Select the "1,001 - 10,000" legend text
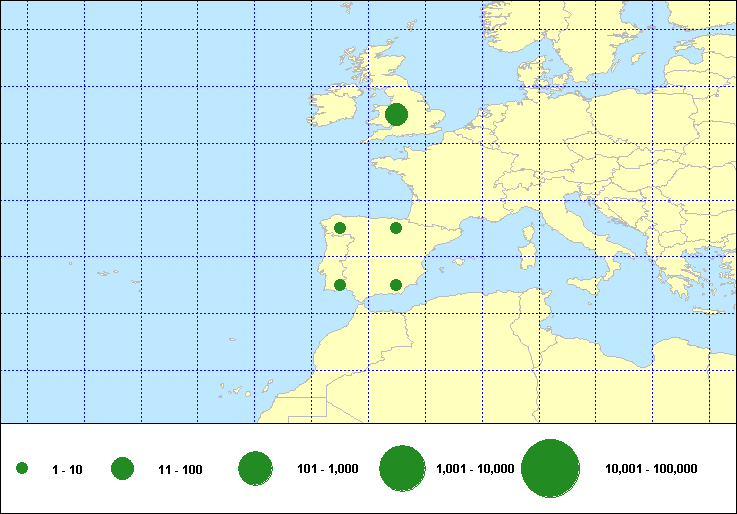The height and width of the screenshot is (514, 737). coord(475,469)
